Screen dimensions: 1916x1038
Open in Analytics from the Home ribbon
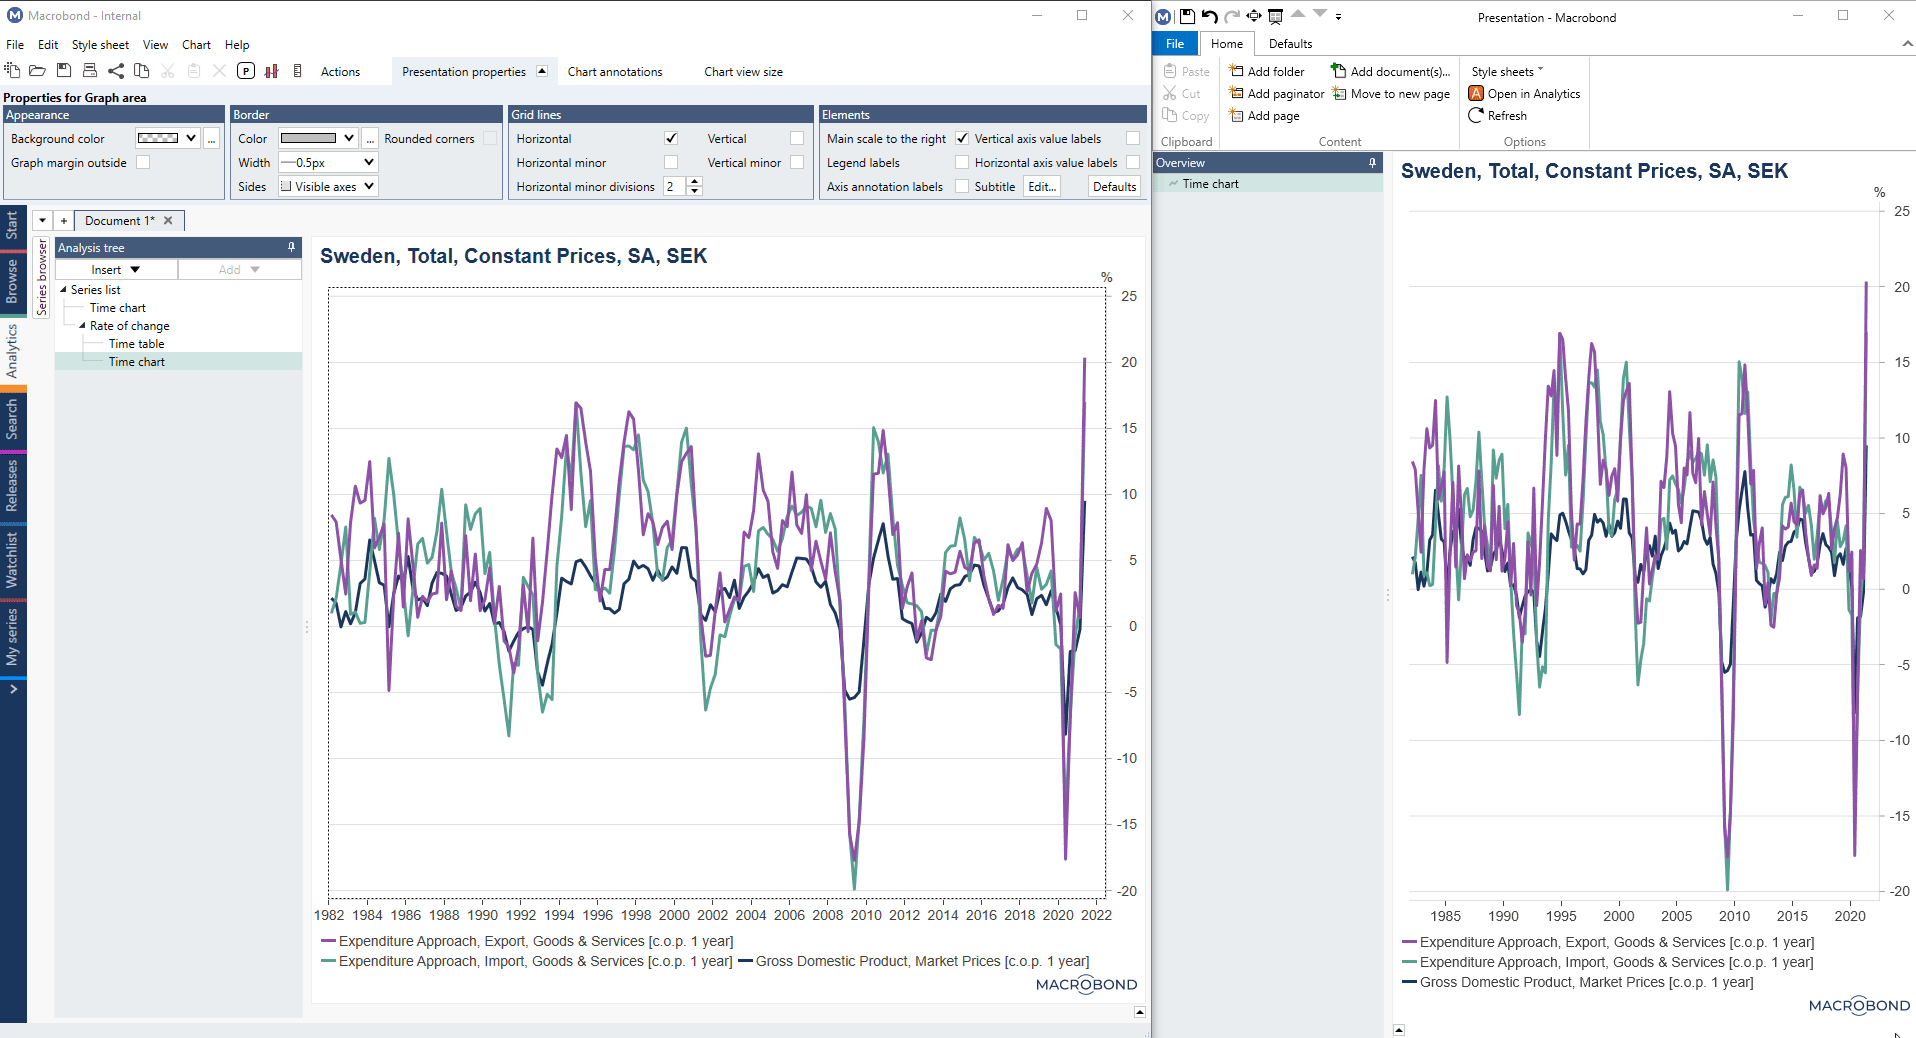click(x=1523, y=93)
